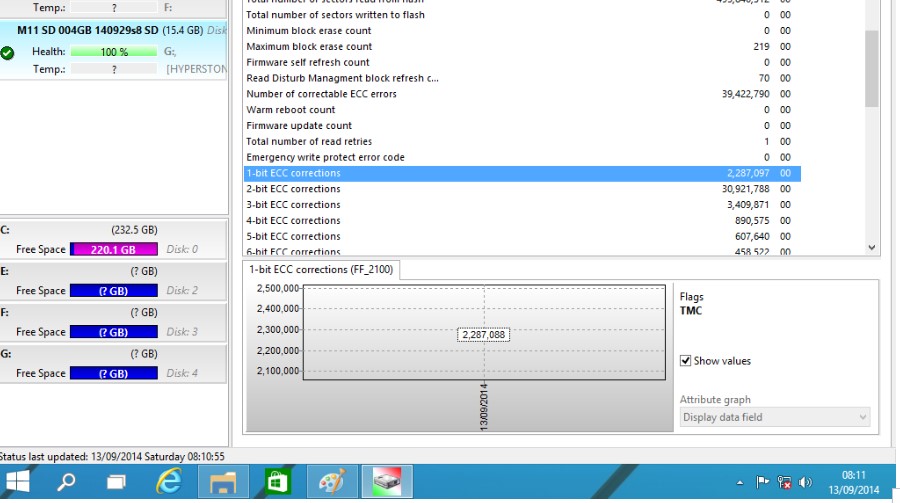Click the Status last updated text
Screen dimensions: 900x503
[x=112, y=457]
